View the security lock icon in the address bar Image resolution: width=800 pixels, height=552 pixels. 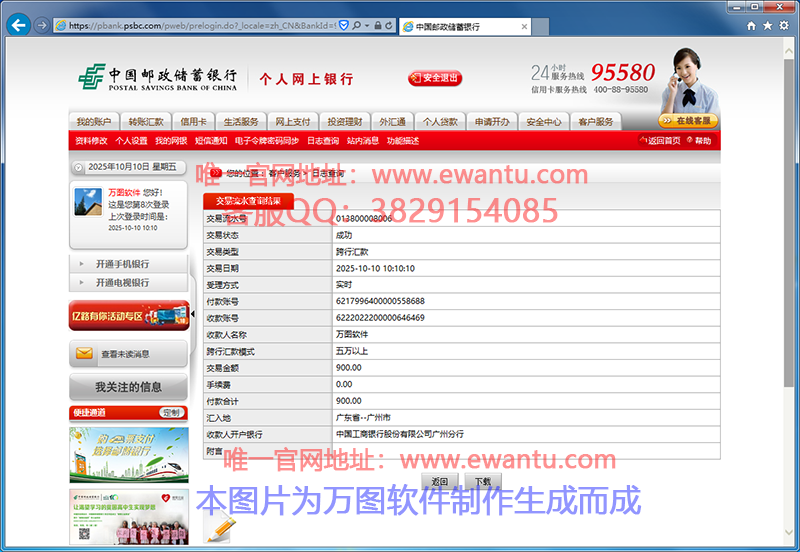click(x=378, y=26)
